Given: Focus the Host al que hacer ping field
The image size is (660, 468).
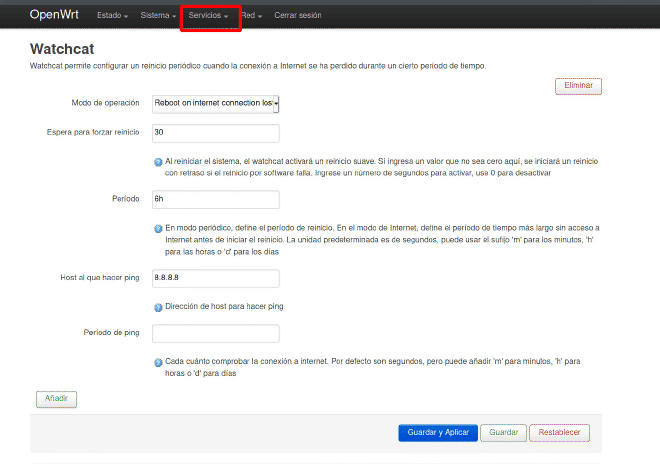Looking at the screenshot, I should point(215,278).
